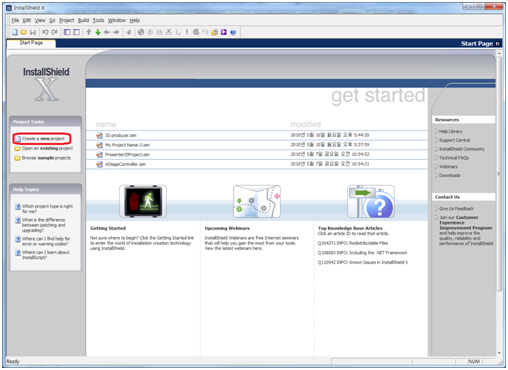Click the yellow folder-with-clock toolbar icon

214,32
